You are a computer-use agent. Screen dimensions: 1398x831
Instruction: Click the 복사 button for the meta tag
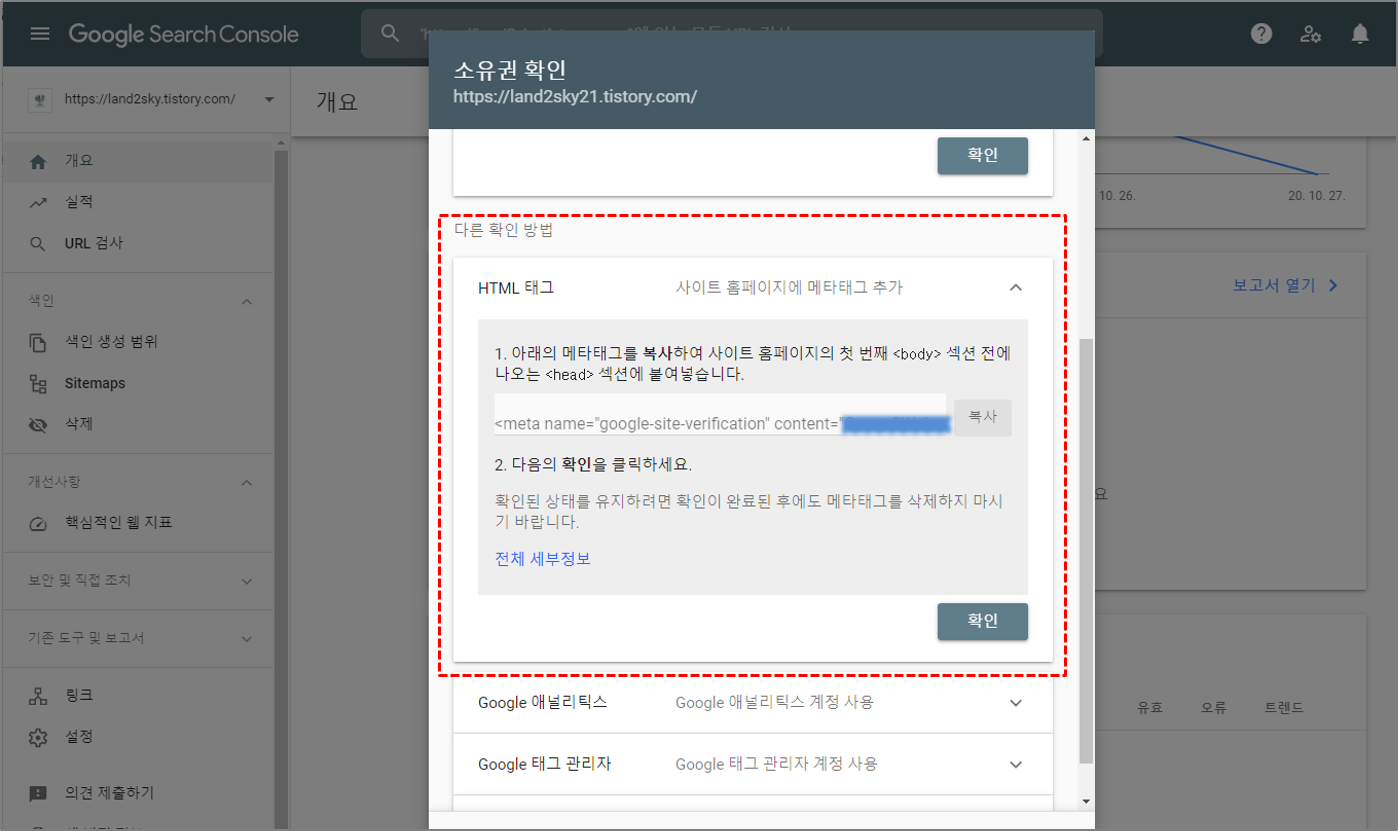pyautogui.click(x=983, y=418)
